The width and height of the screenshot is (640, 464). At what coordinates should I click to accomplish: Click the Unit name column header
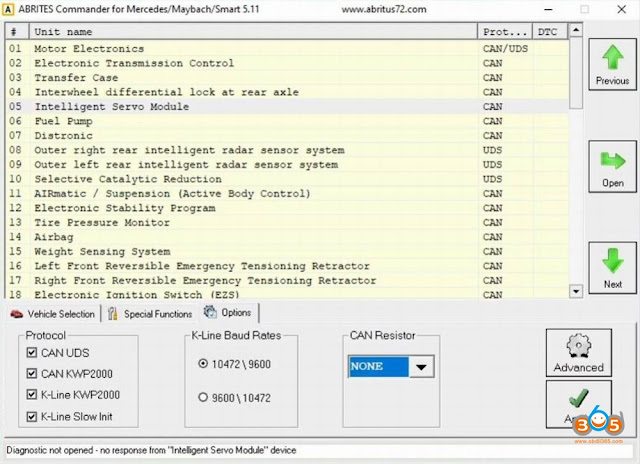pos(253,31)
